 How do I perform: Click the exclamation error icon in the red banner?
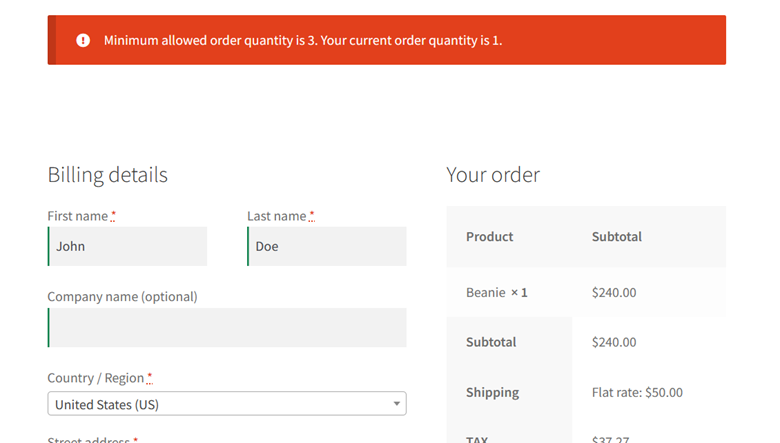[x=83, y=40]
